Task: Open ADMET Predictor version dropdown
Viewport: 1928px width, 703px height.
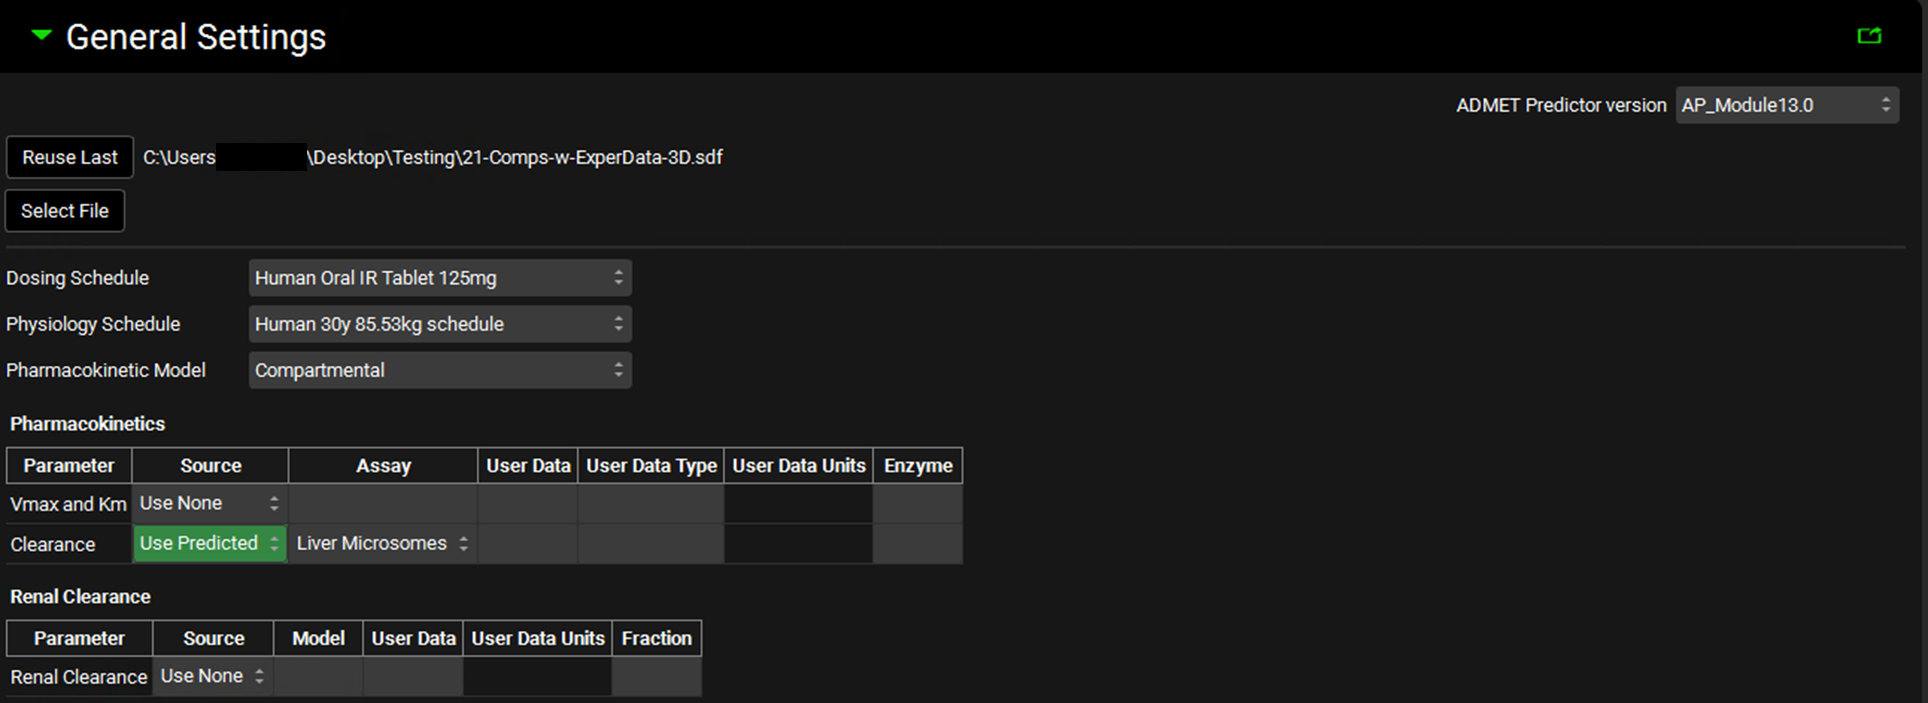Action: [x=1786, y=105]
